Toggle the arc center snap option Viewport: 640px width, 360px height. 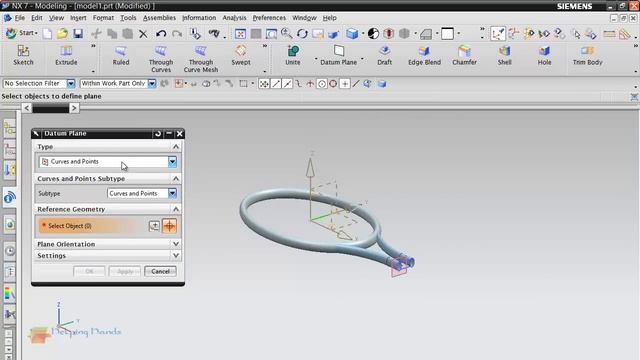[322, 84]
